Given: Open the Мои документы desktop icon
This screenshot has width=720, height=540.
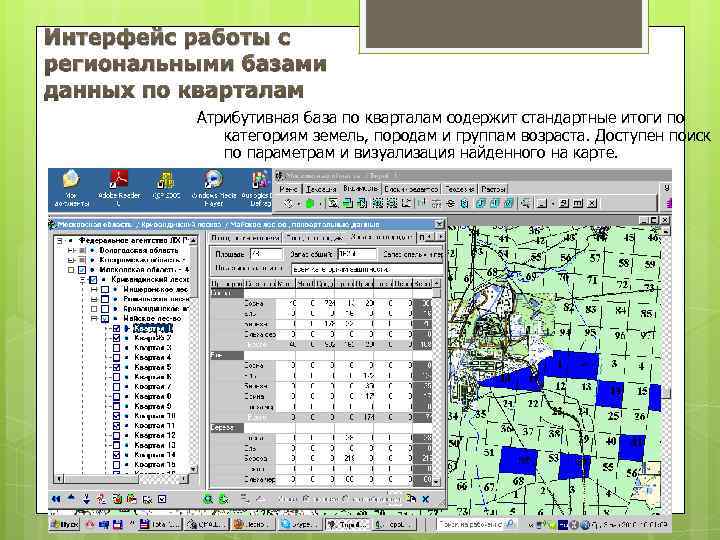Looking at the screenshot, I should (71, 187).
